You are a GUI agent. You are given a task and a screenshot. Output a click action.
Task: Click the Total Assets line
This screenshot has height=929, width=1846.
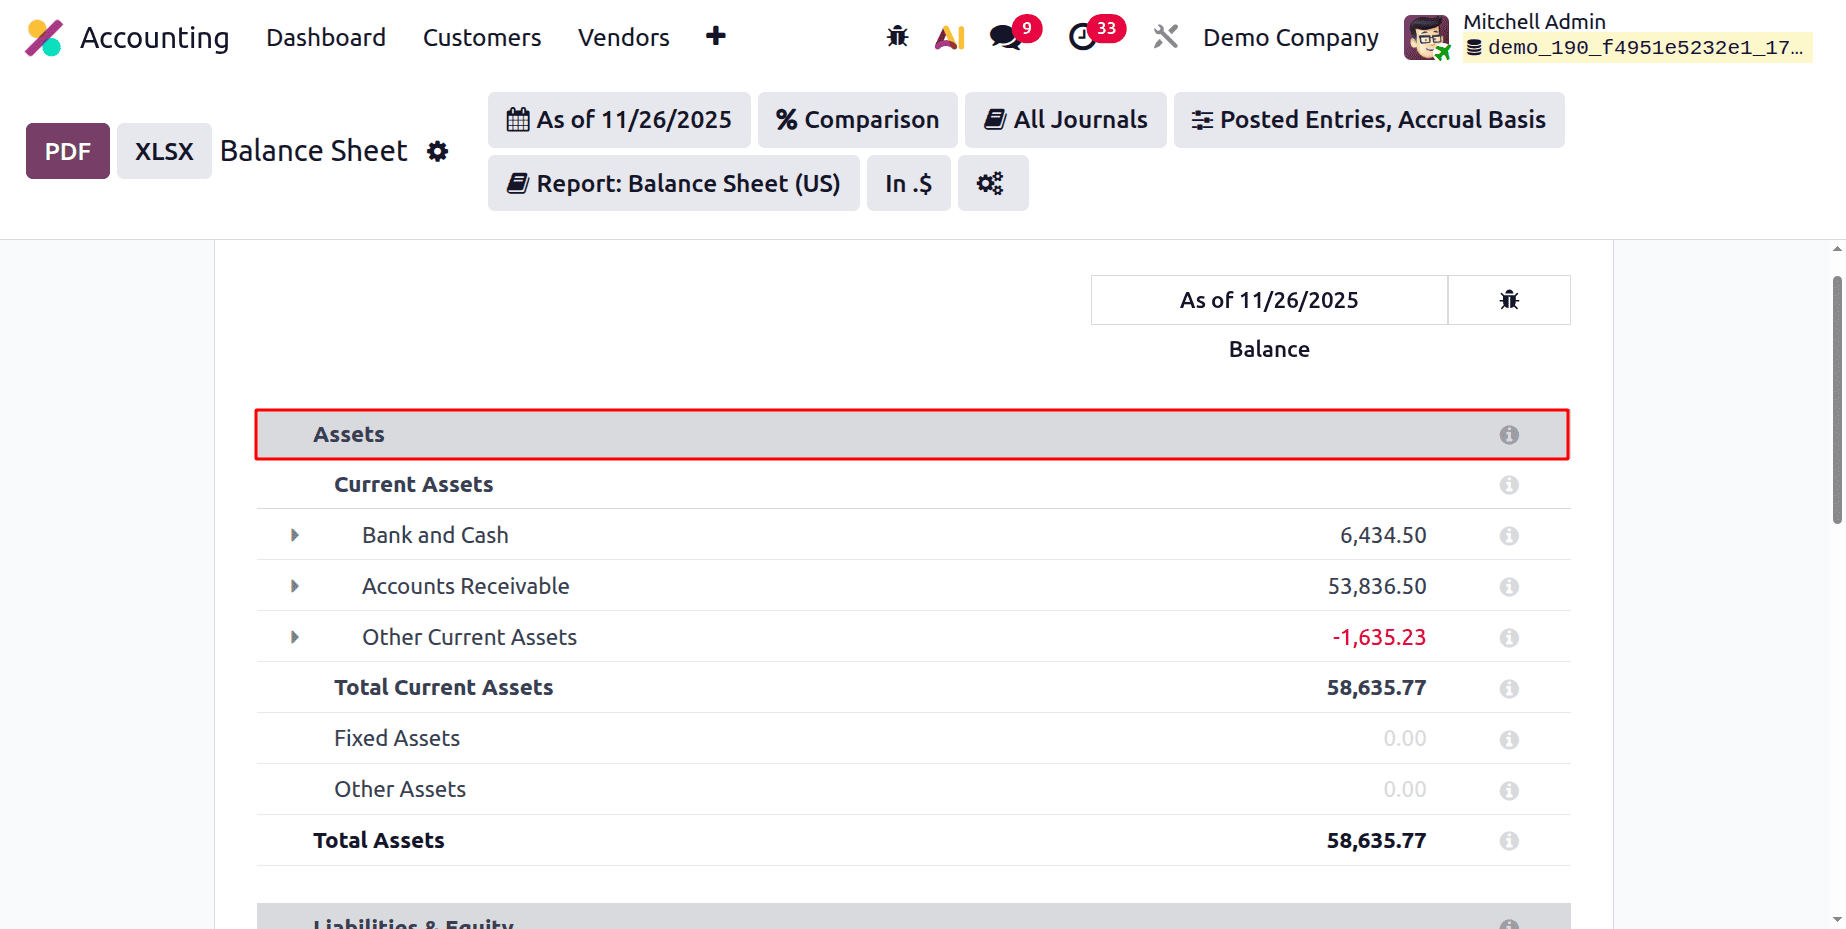pyautogui.click(x=913, y=841)
